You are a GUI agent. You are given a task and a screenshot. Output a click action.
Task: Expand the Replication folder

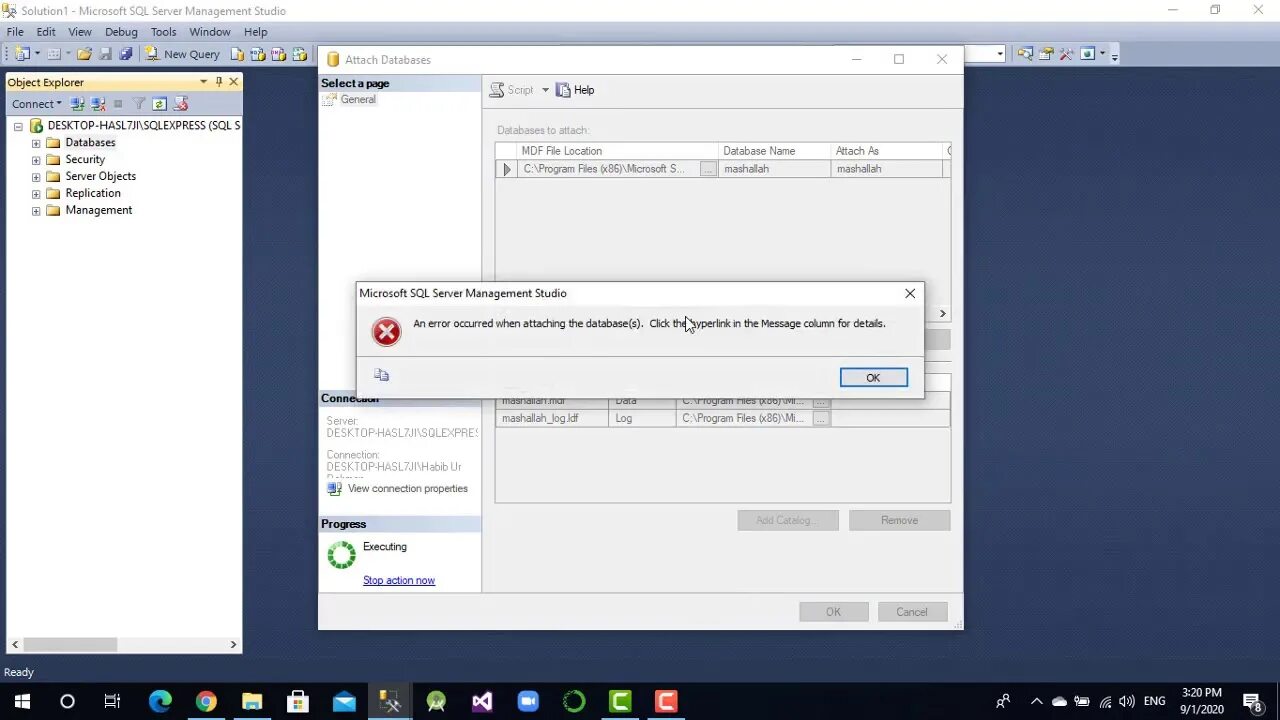(x=36, y=194)
